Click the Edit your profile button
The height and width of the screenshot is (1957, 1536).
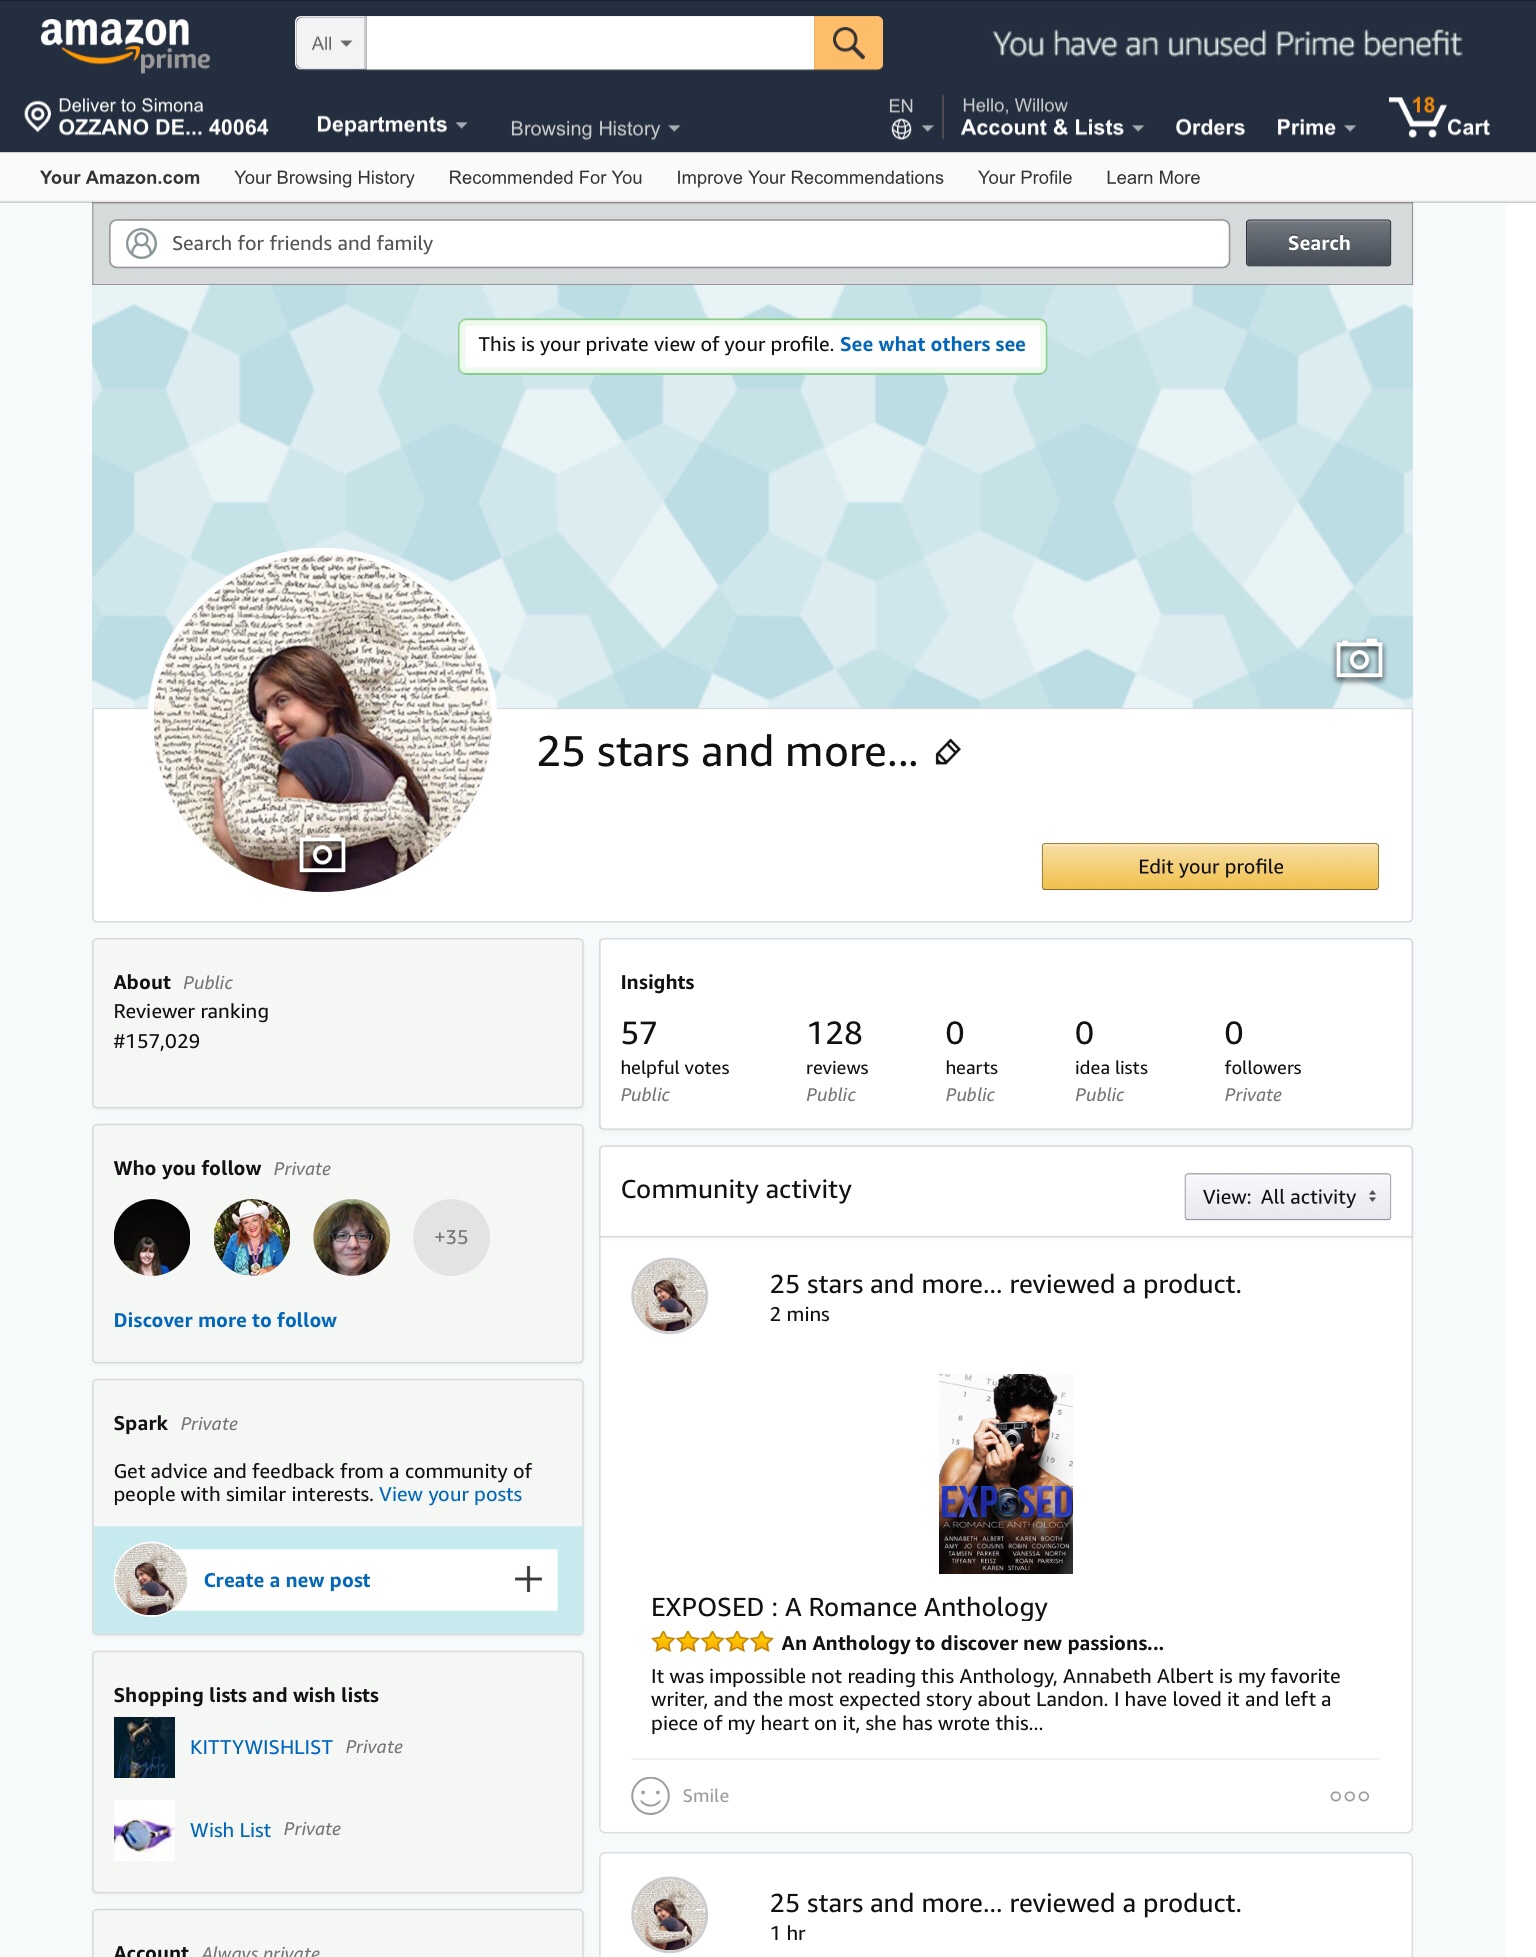click(1210, 866)
